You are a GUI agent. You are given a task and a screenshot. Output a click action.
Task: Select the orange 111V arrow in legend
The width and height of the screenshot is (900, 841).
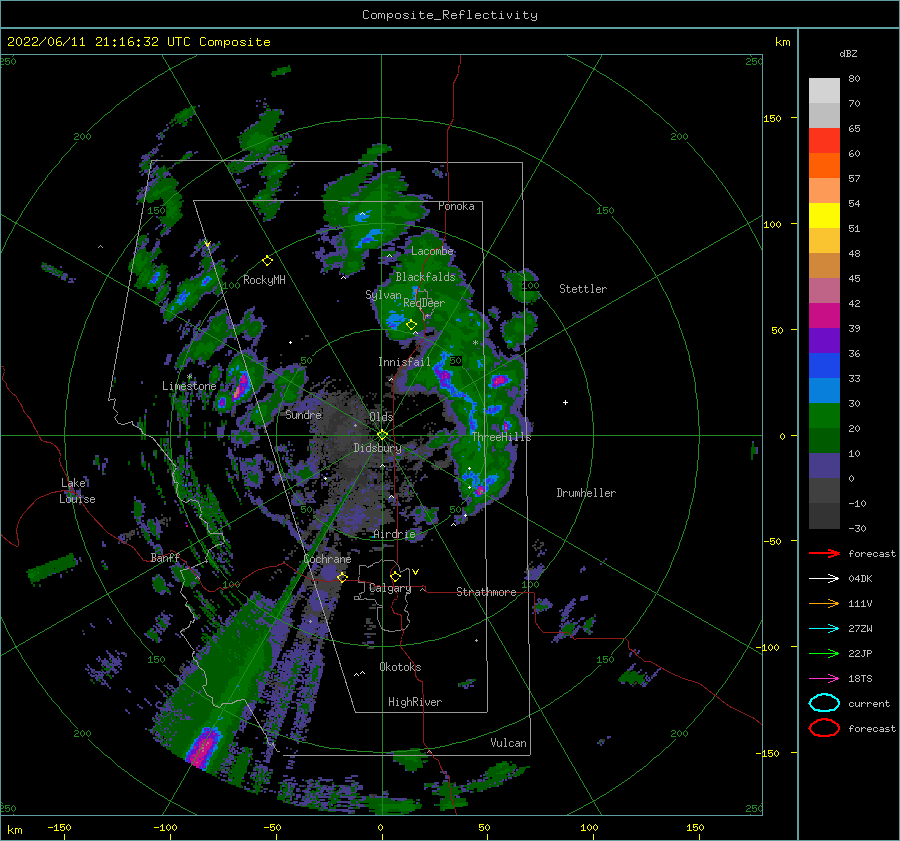pyautogui.click(x=824, y=603)
